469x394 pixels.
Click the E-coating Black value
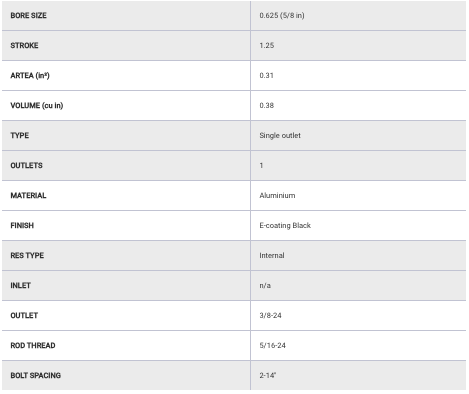pyautogui.click(x=285, y=225)
